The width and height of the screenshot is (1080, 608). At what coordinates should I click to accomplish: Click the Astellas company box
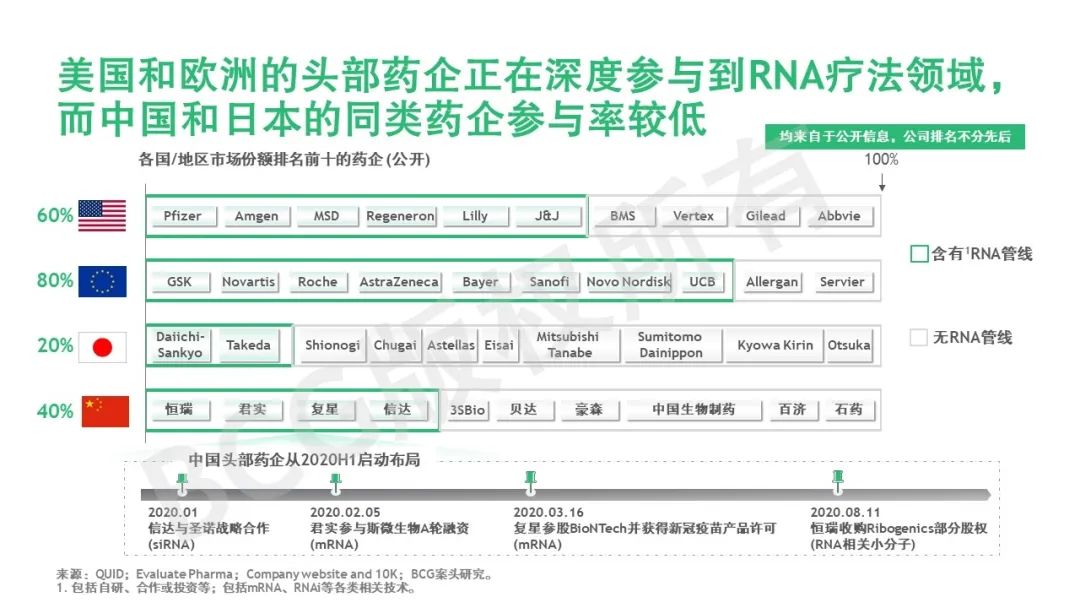[x=451, y=345]
